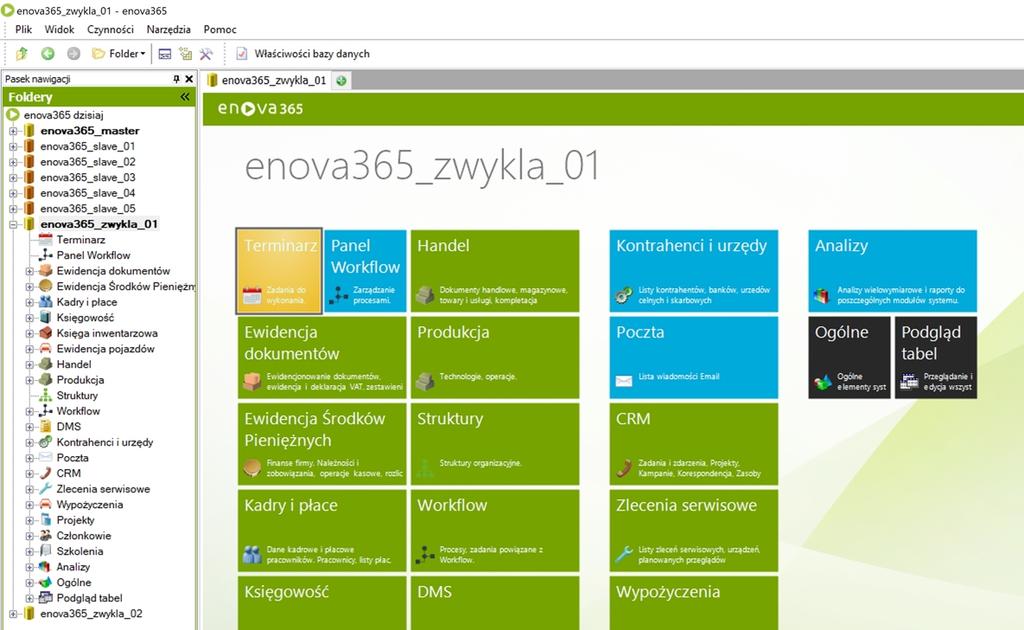The image size is (1024, 630).
Task: Select enova365_slave_05 in tree
Action: (x=88, y=209)
